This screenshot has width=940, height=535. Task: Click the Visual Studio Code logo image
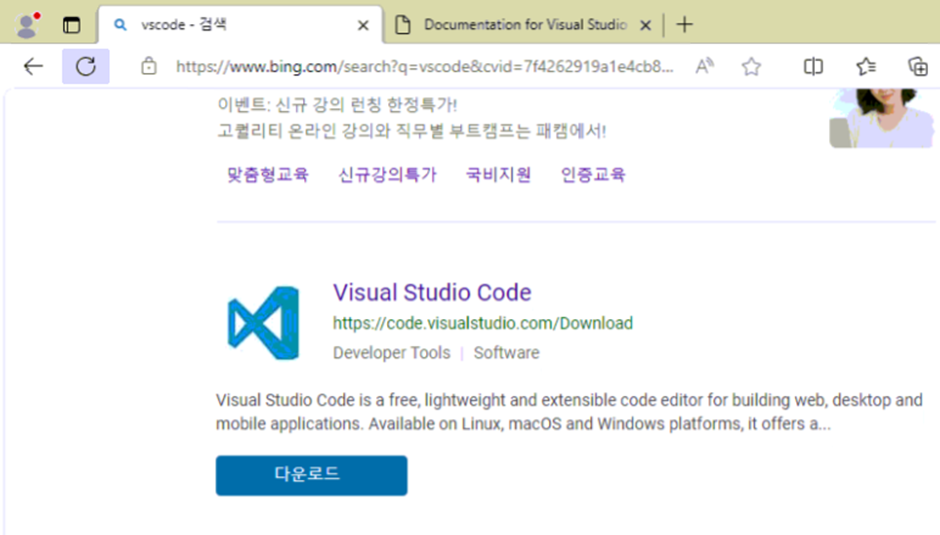coord(263,323)
